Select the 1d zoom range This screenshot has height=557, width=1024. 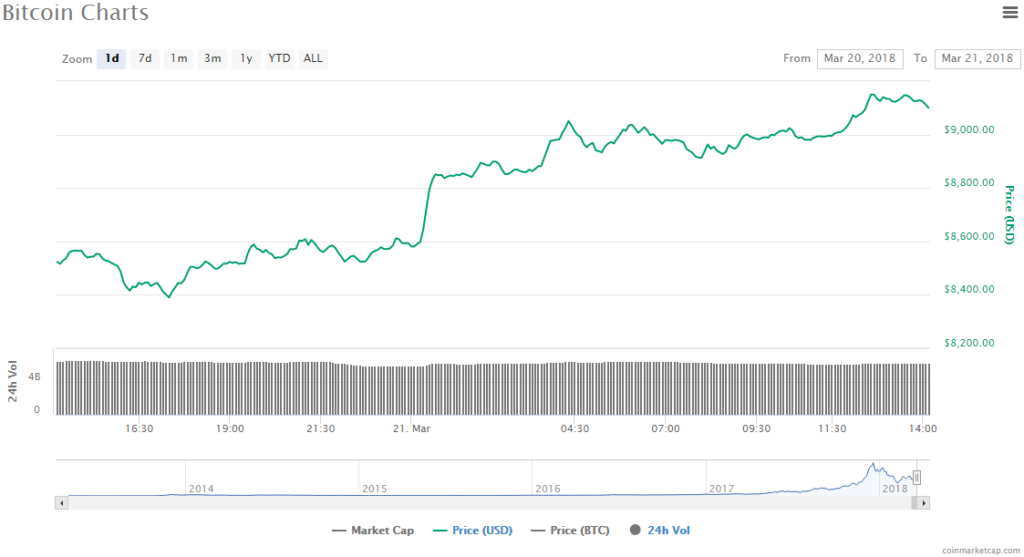pyautogui.click(x=112, y=59)
